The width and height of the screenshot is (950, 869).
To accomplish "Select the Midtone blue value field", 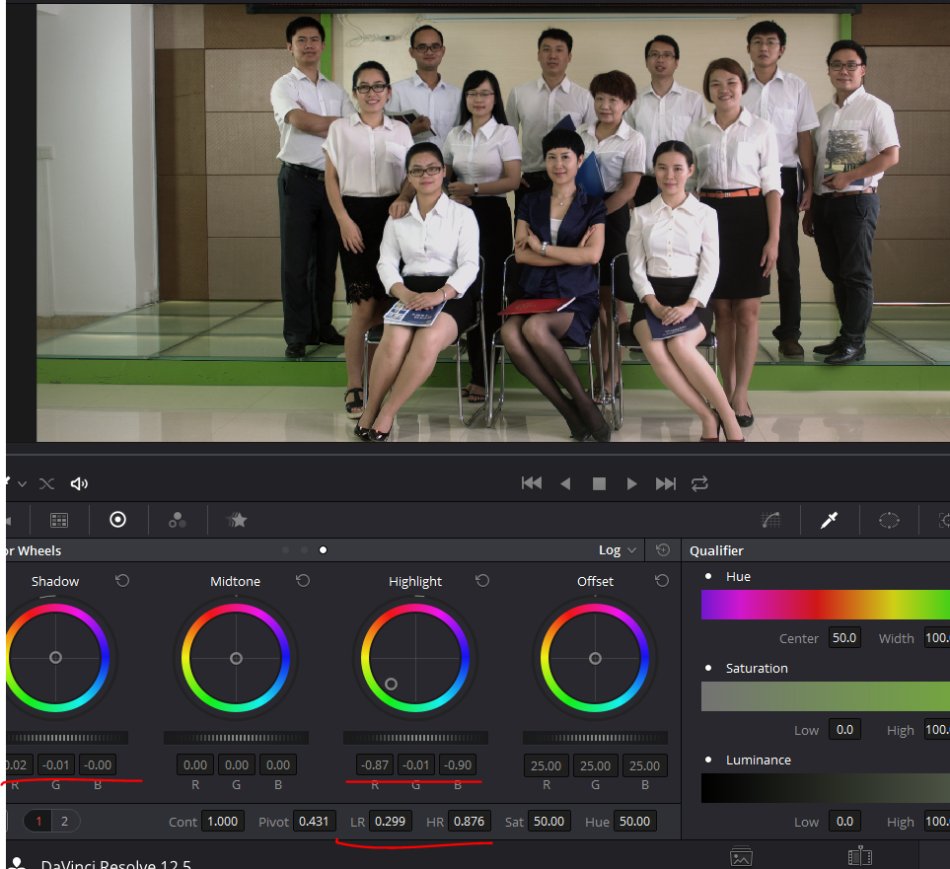I will (278, 765).
